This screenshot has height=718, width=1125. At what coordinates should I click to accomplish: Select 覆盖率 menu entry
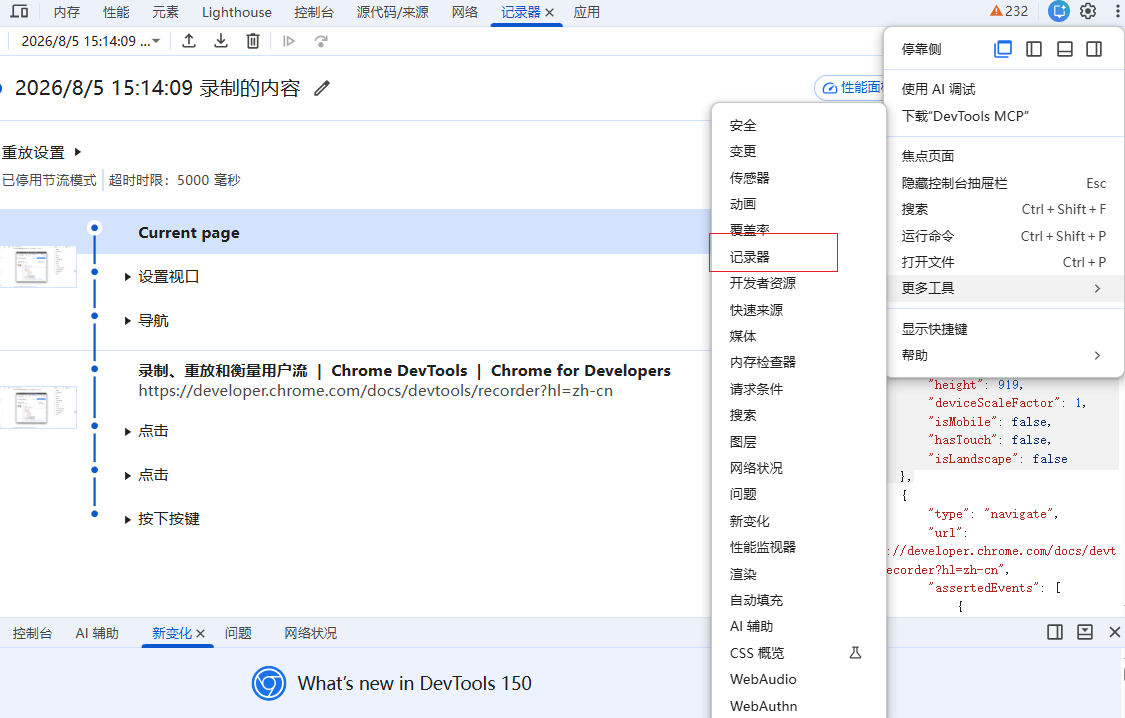799,230
